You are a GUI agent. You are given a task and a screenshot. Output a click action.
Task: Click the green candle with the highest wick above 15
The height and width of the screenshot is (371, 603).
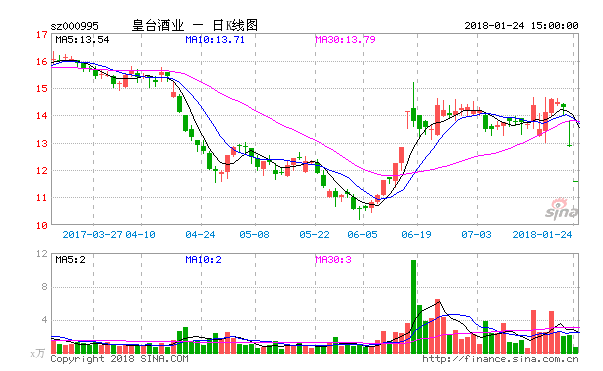click(413, 105)
